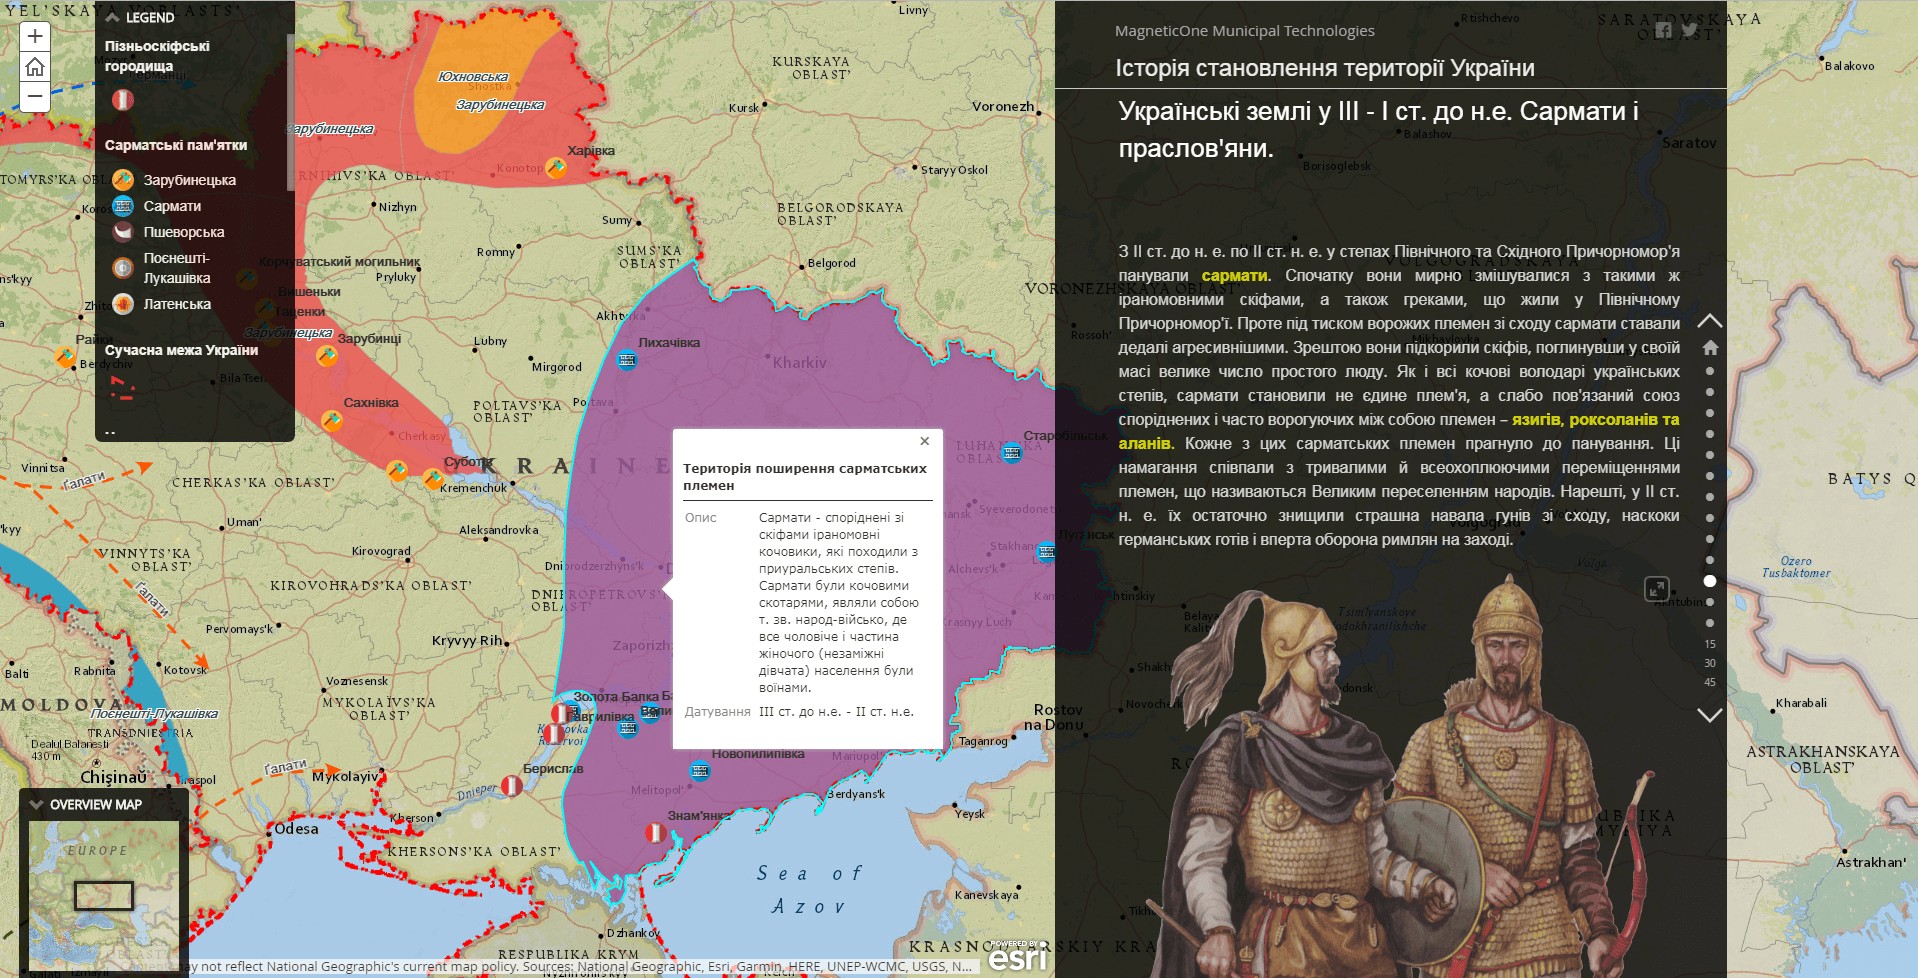Open the esri logo link
Viewport: 1918px width, 978px height.
pyautogui.click(x=1018, y=956)
